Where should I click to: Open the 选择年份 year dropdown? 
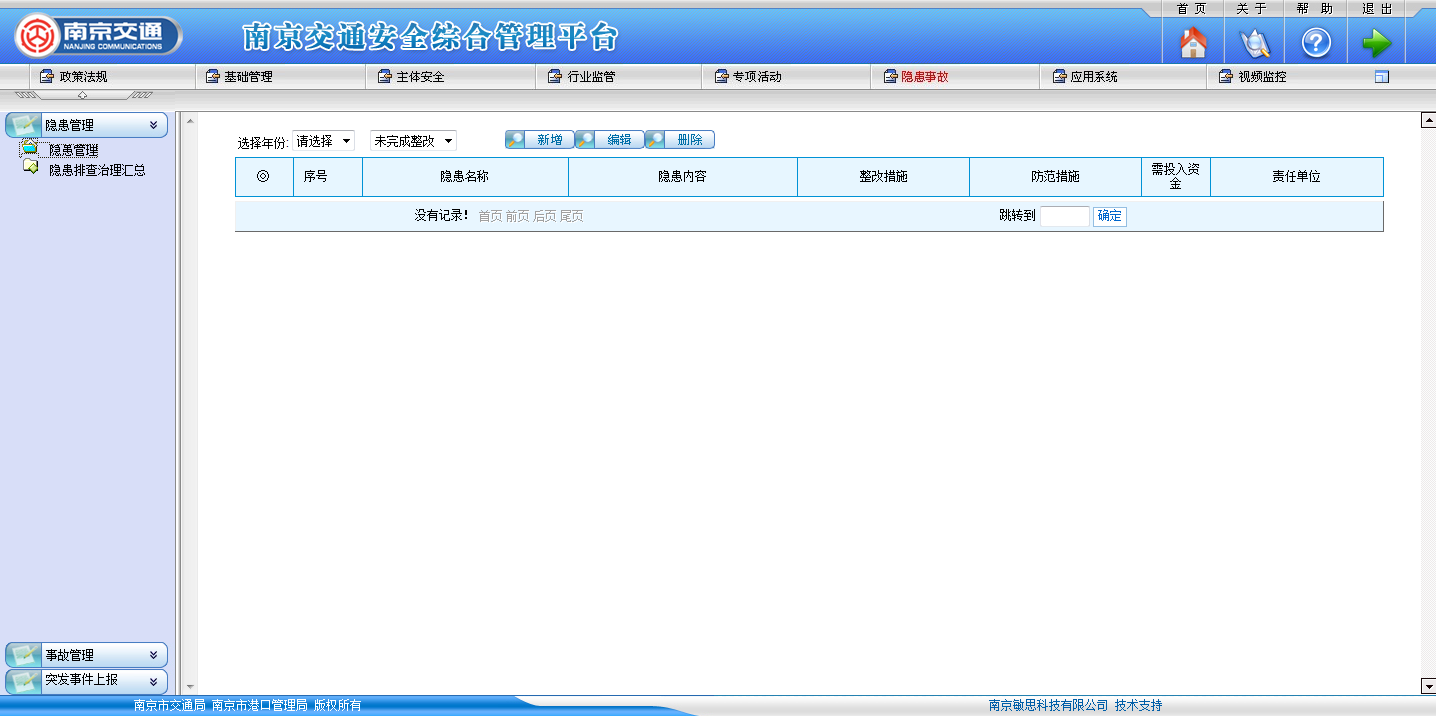[x=323, y=141]
